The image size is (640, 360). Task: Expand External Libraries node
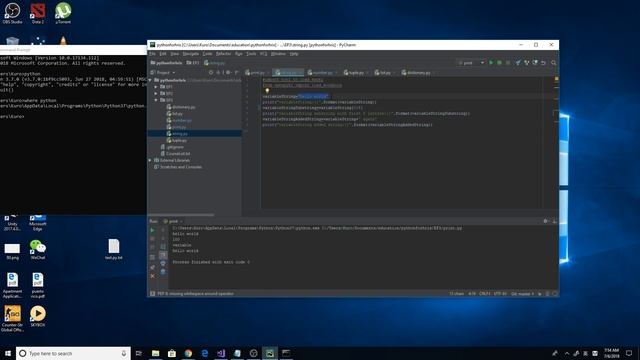[x=151, y=160]
